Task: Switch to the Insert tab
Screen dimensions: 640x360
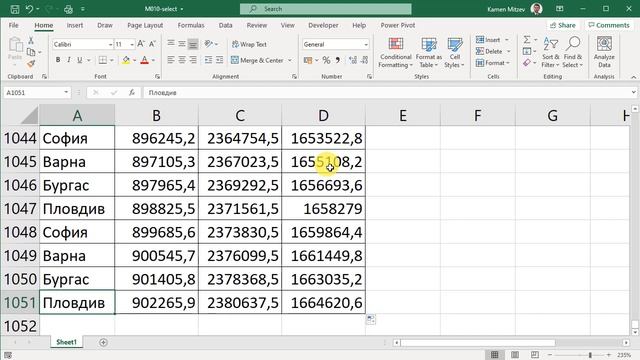Action: click(x=75, y=25)
